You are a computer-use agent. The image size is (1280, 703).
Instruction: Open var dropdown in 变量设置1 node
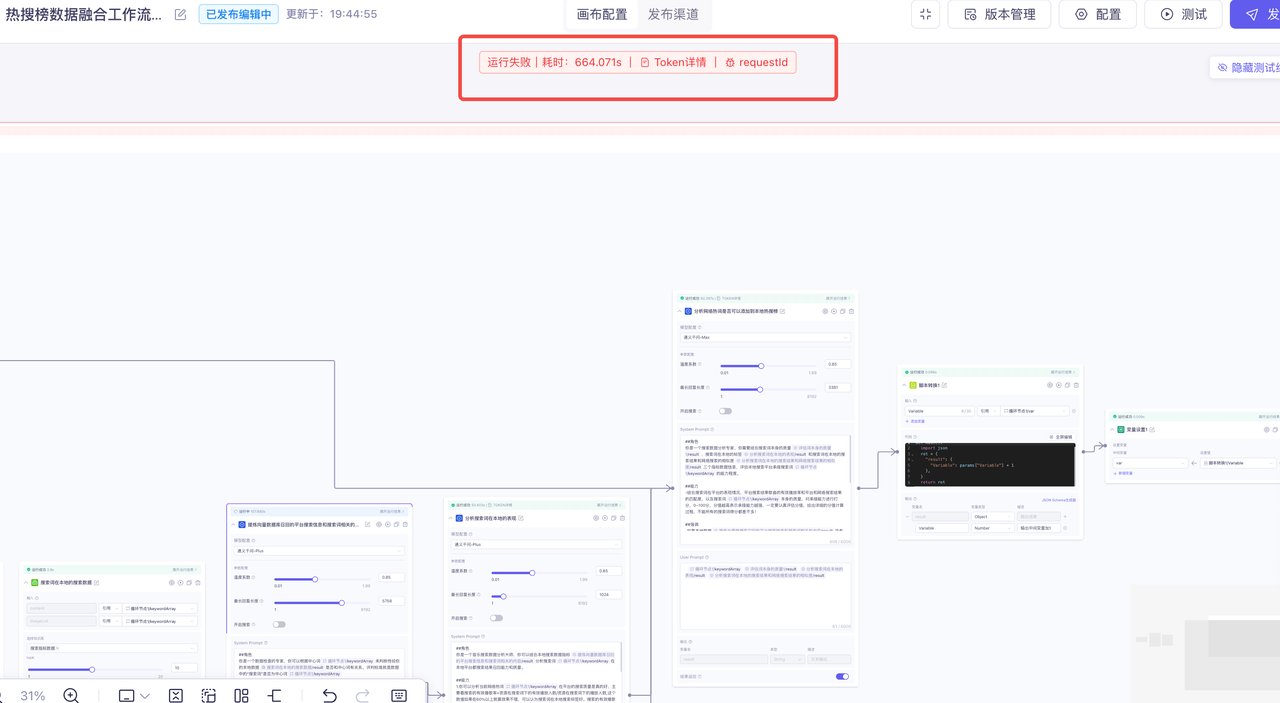1149,463
